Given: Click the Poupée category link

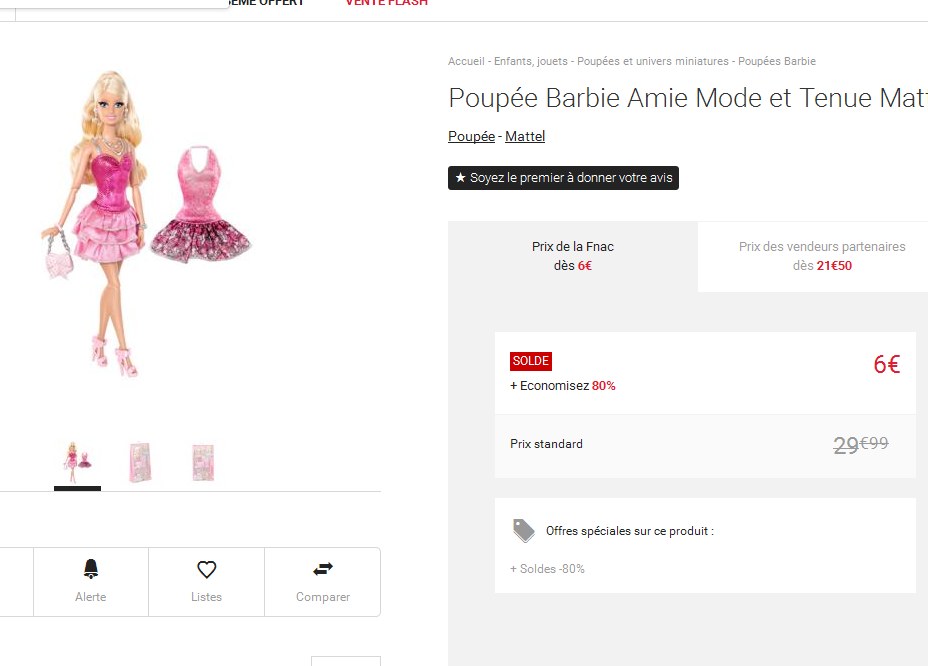Looking at the screenshot, I should [471, 137].
